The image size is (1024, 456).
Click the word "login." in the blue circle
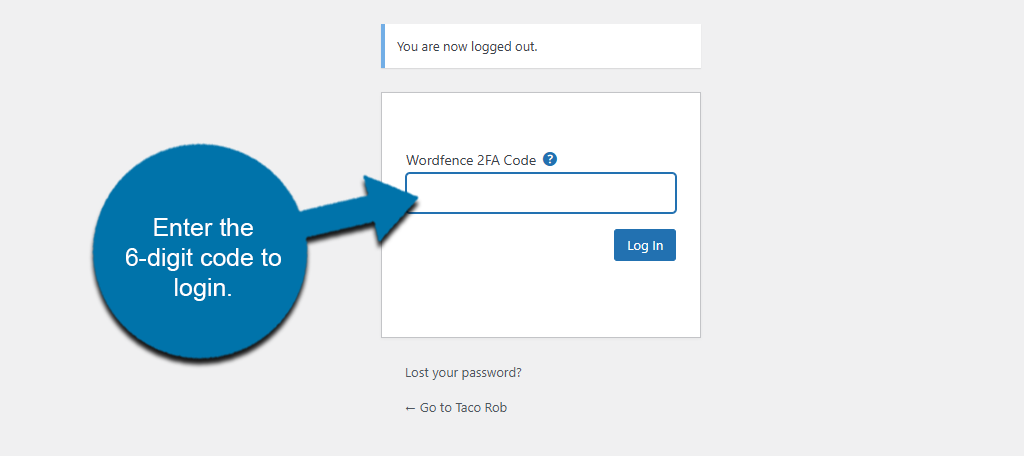pyautogui.click(x=203, y=288)
